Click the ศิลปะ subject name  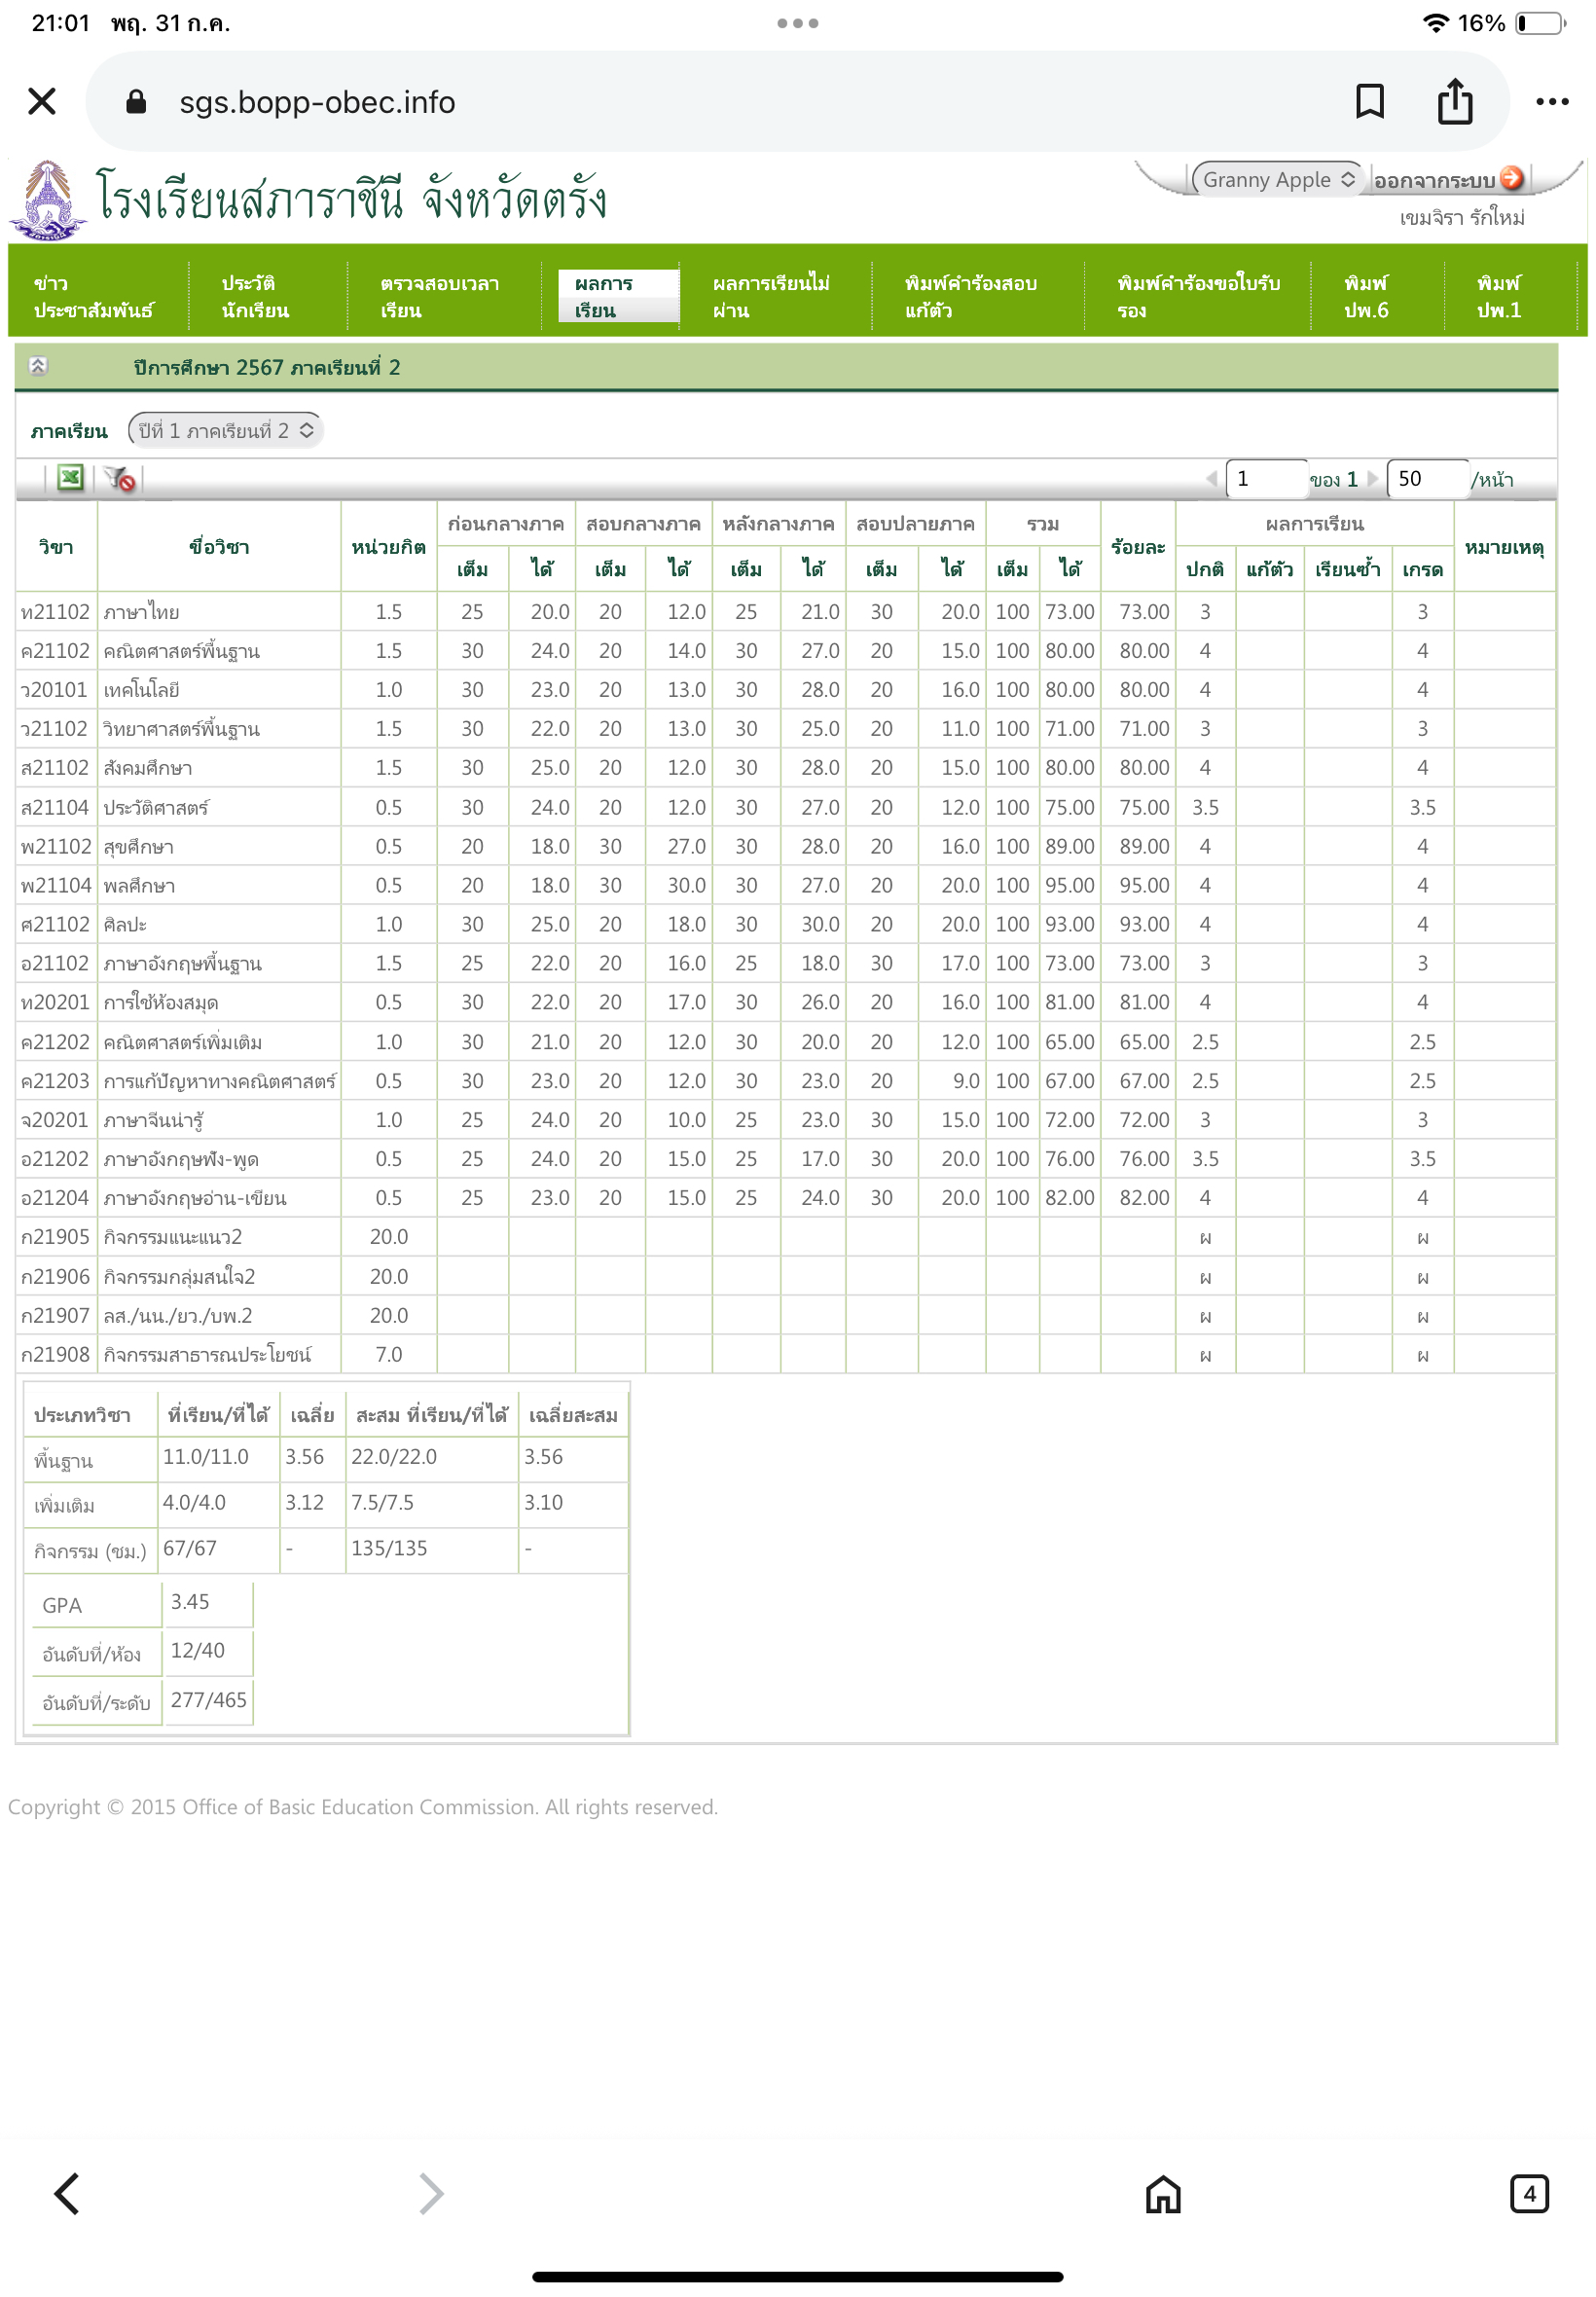coord(125,924)
